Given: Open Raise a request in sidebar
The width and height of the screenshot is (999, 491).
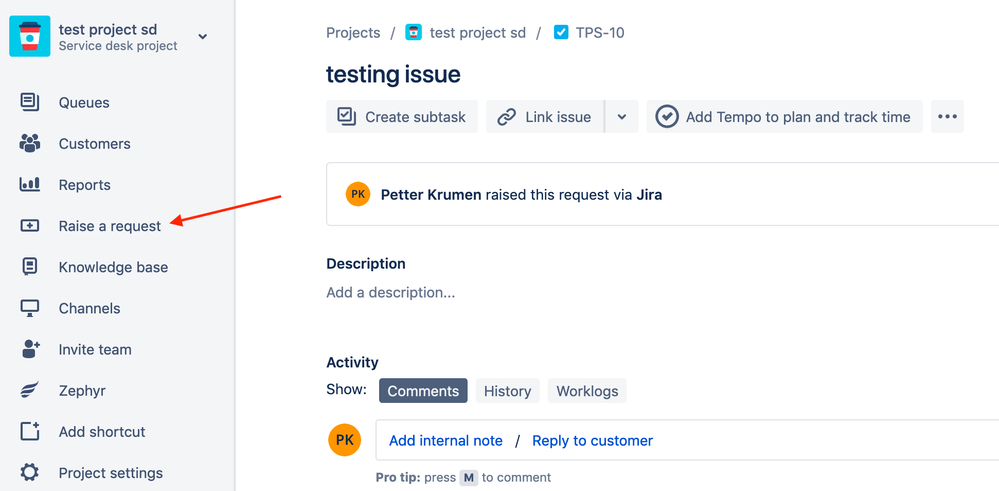Looking at the screenshot, I should pyautogui.click(x=109, y=226).
